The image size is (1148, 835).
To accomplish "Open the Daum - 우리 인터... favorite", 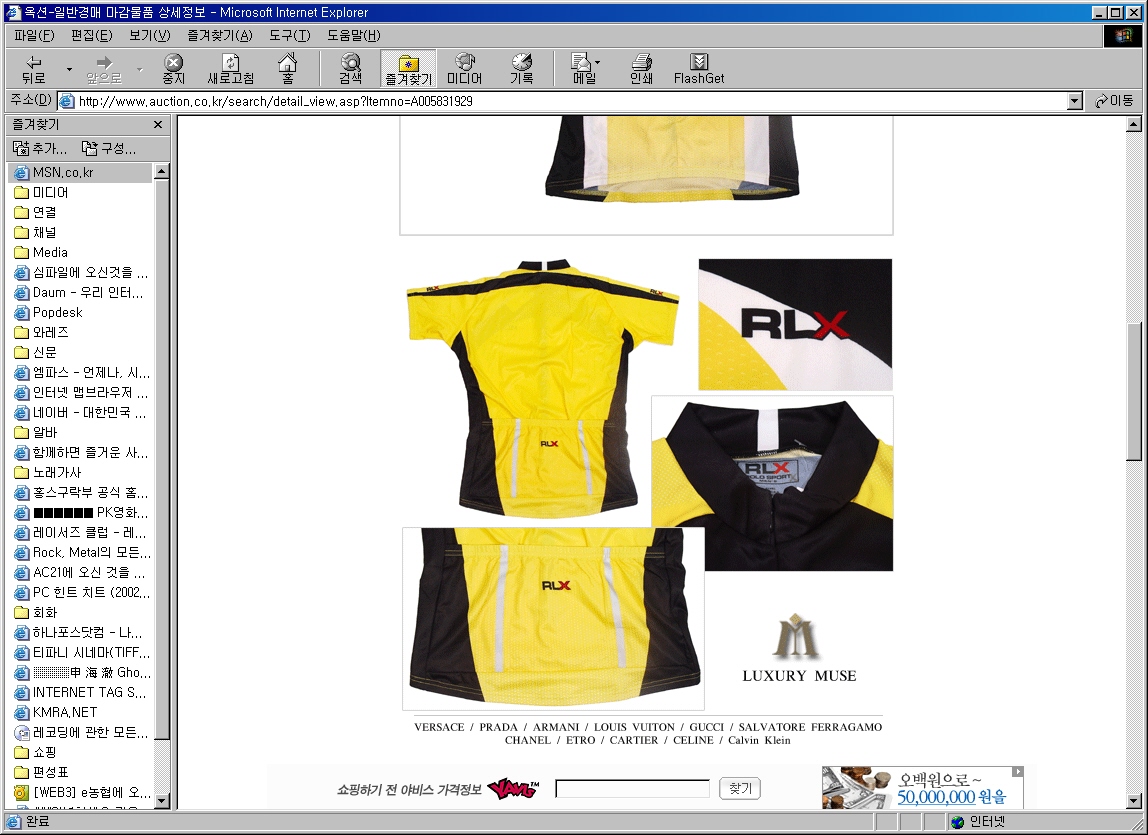I will [79, 292].
